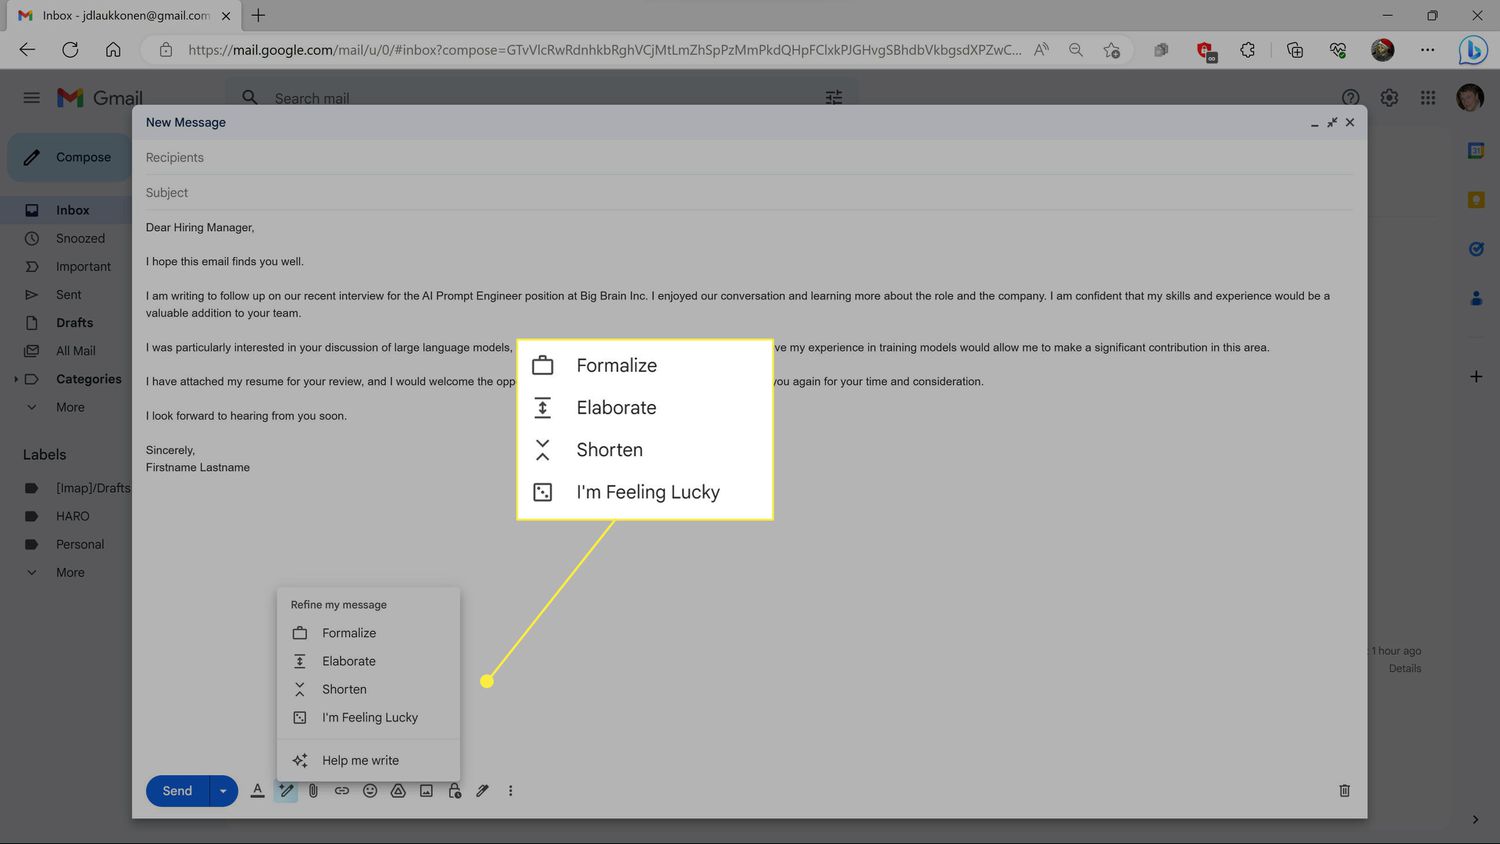Expand the Categories section in sidebar
Screen dimensions: 1500x844
(x=16, y=379)
